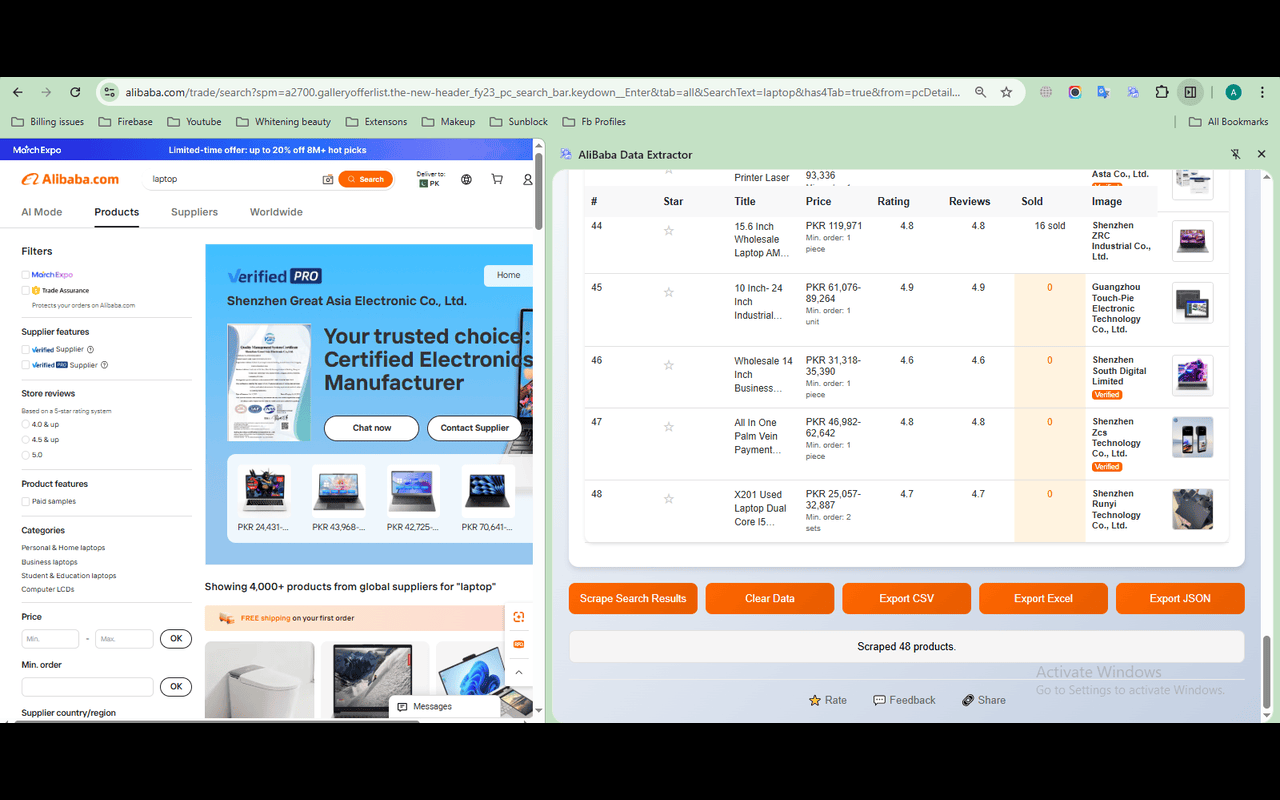Viewport: 1280px width, 800px height.
Task: Click Chat now button
Action: [x=372, y=428]
